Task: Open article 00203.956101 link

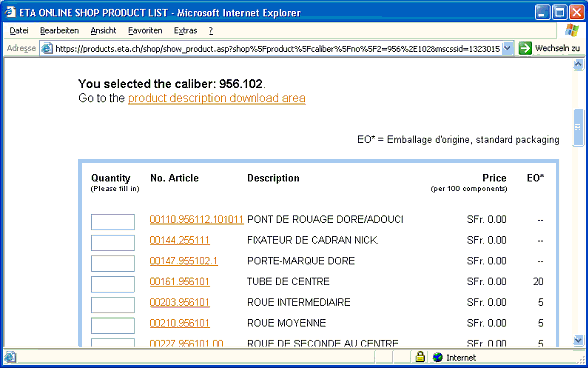Action: [180, 302]
